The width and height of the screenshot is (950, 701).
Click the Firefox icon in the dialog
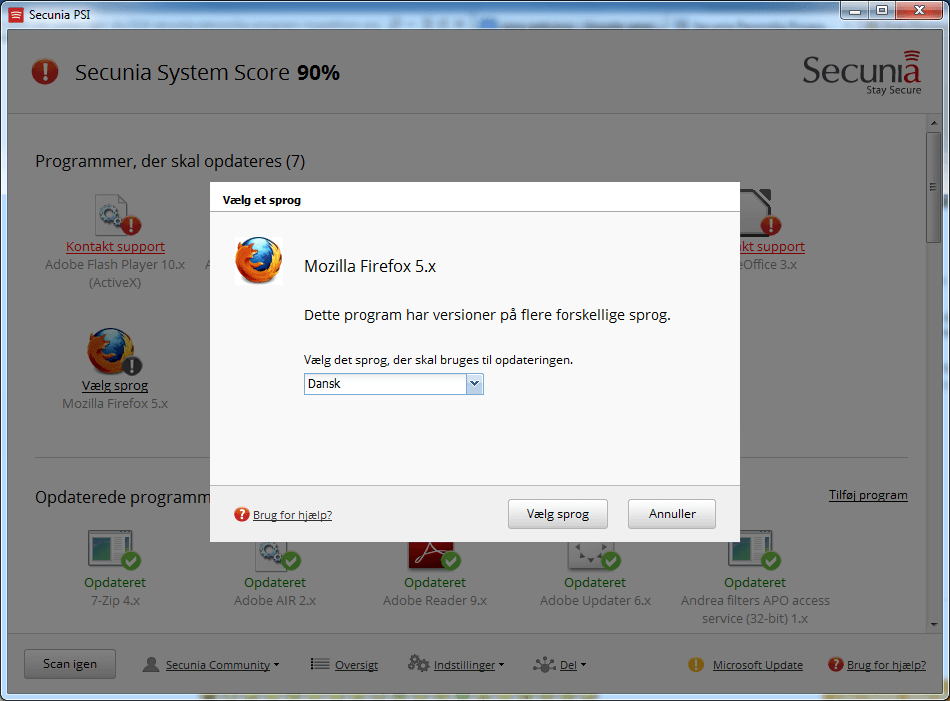point(258,261)
